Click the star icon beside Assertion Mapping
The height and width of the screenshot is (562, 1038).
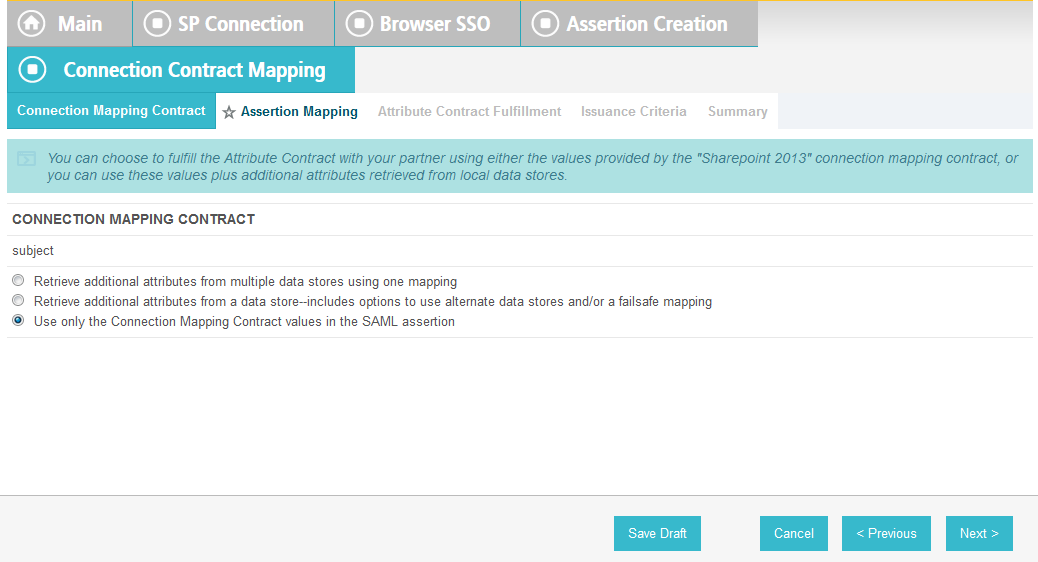pyautogui.click(x=229, y=112)
